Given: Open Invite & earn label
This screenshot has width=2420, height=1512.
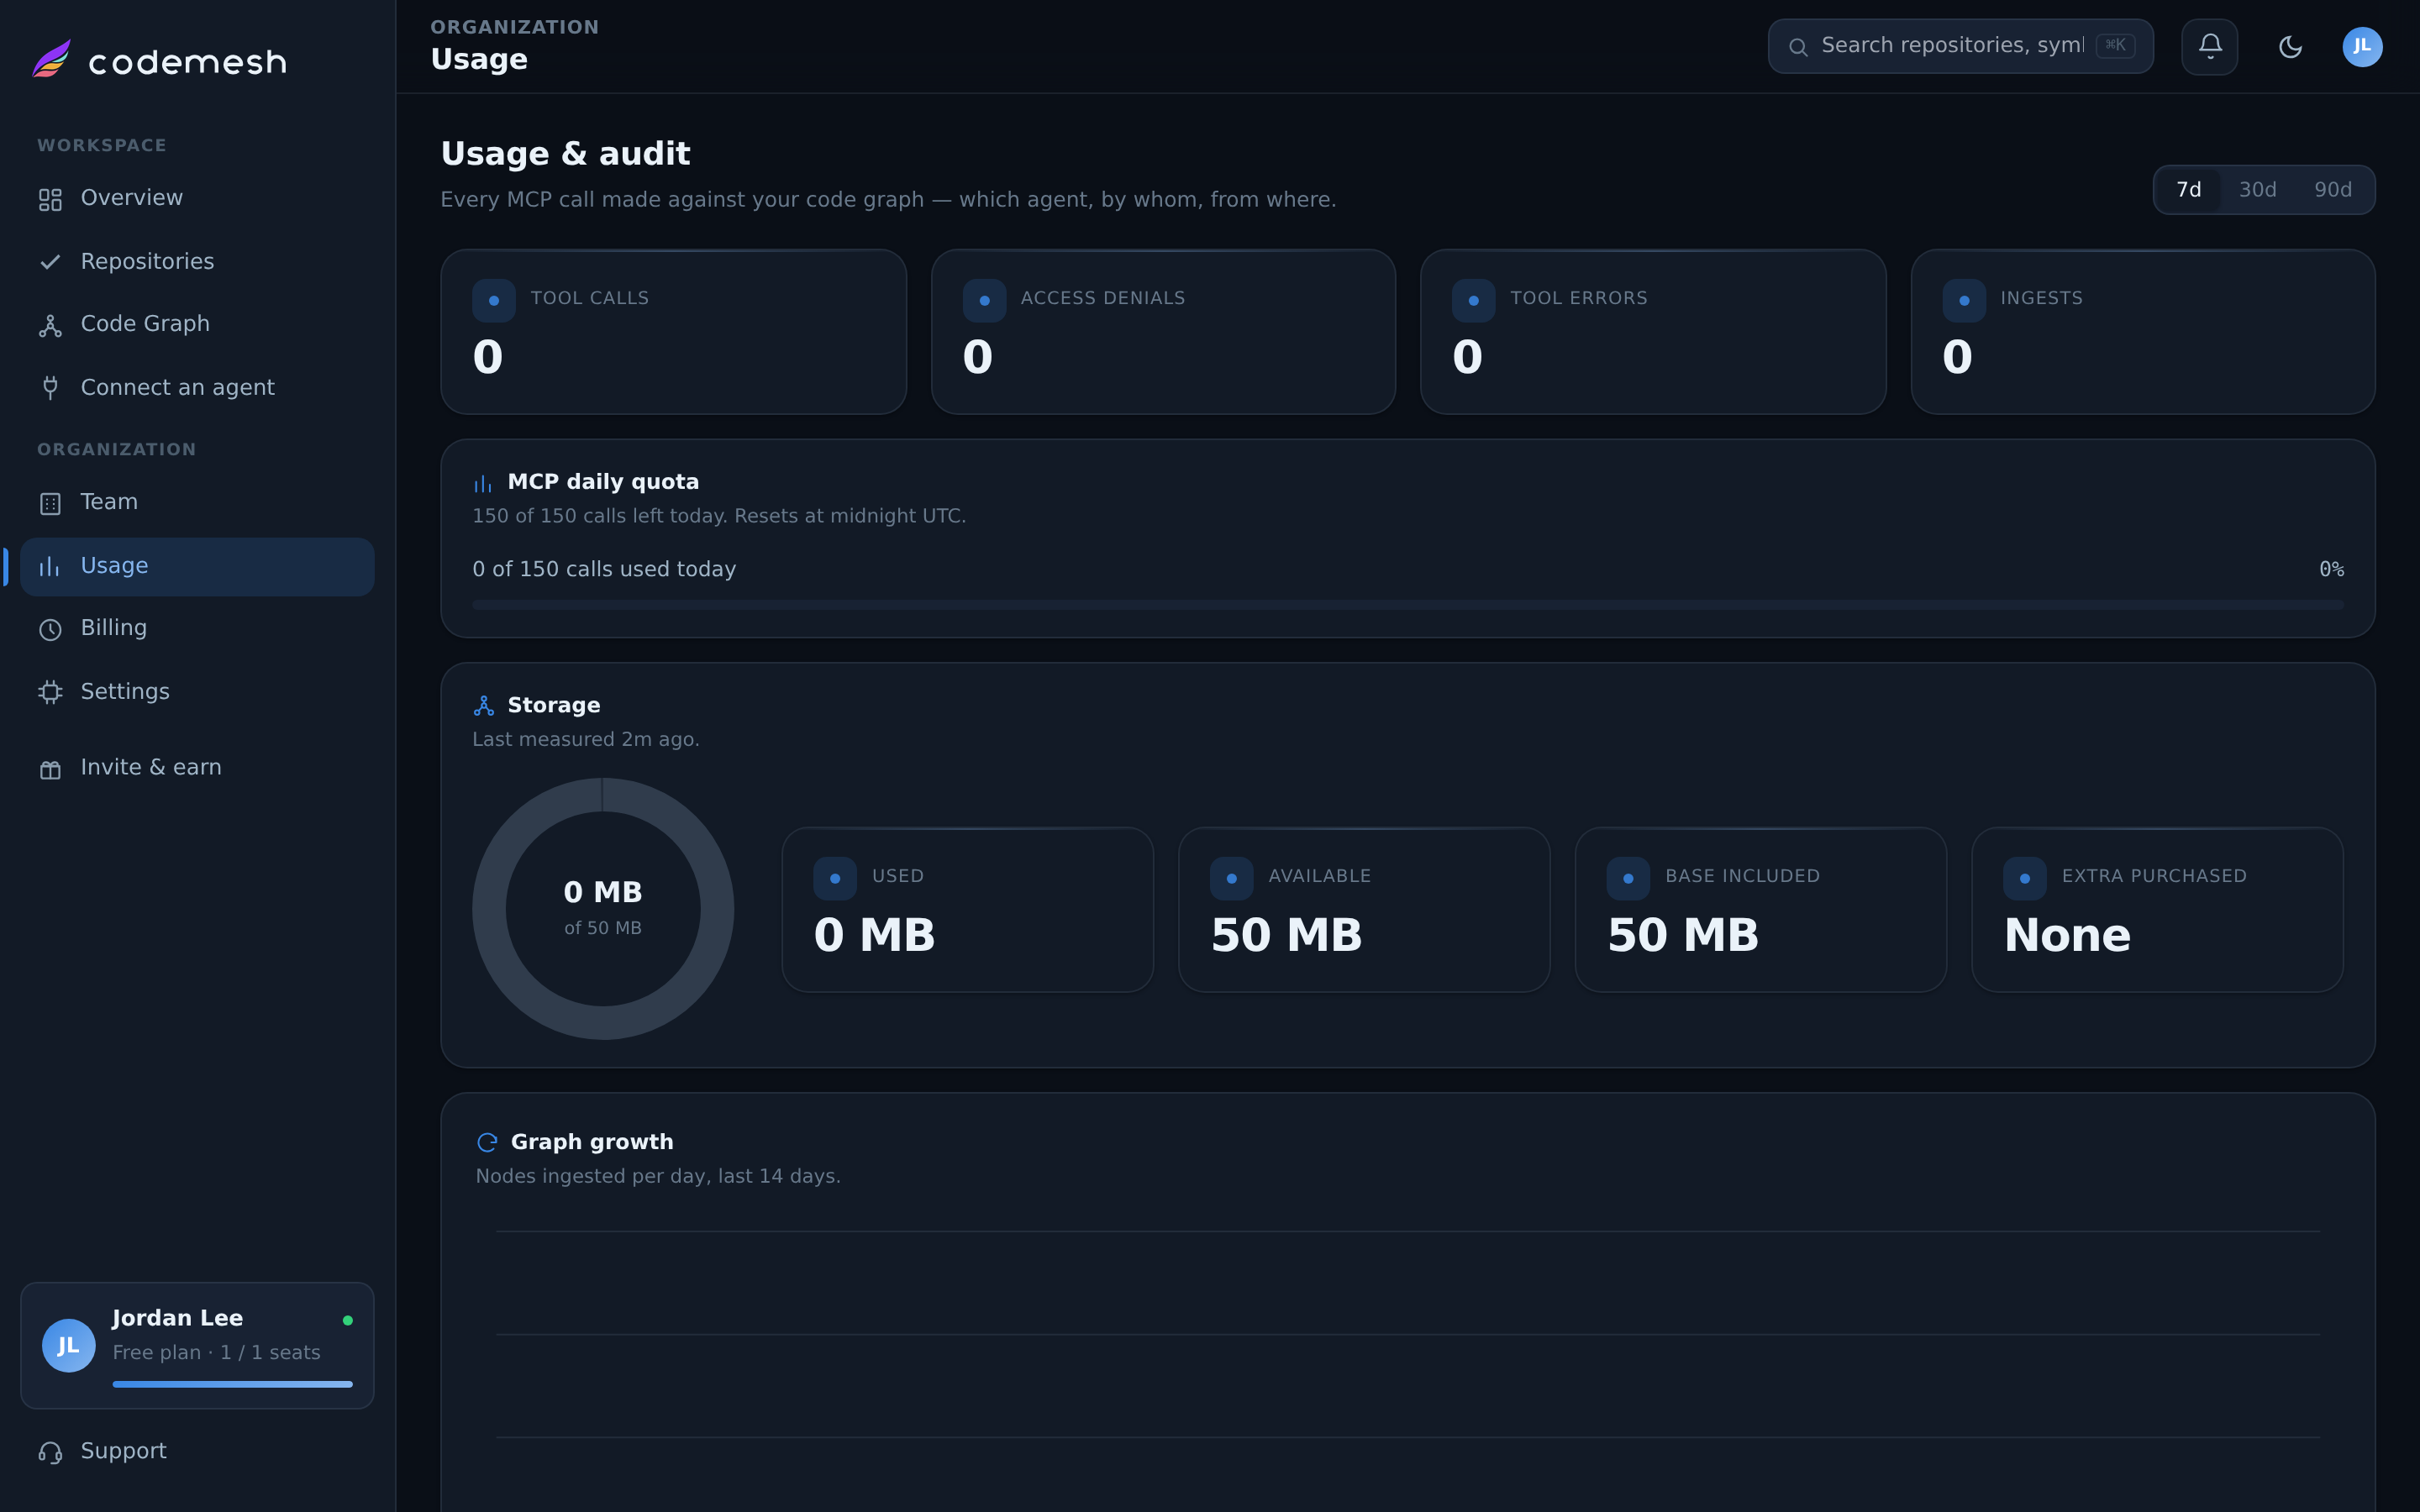Looking at the screenshot, I should pyautogui.click(x=151, y=767).
